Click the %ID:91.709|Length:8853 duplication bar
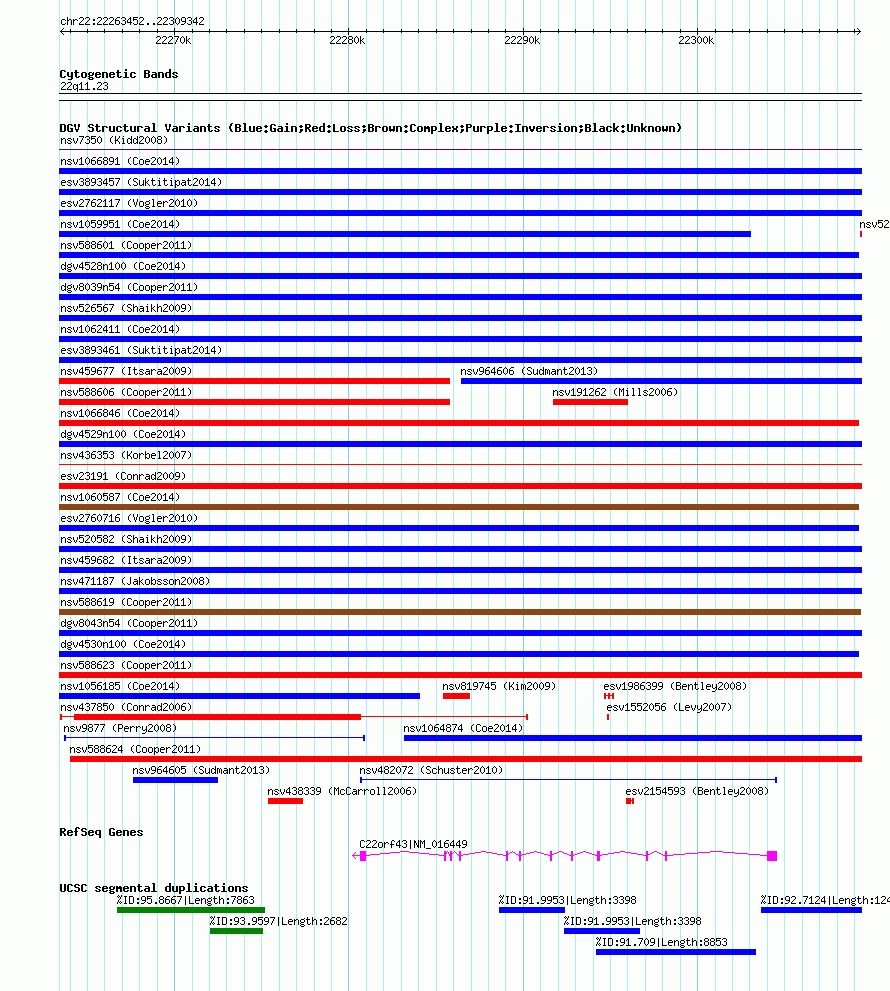Screen dimensions: 890x991 coord(676,952)
